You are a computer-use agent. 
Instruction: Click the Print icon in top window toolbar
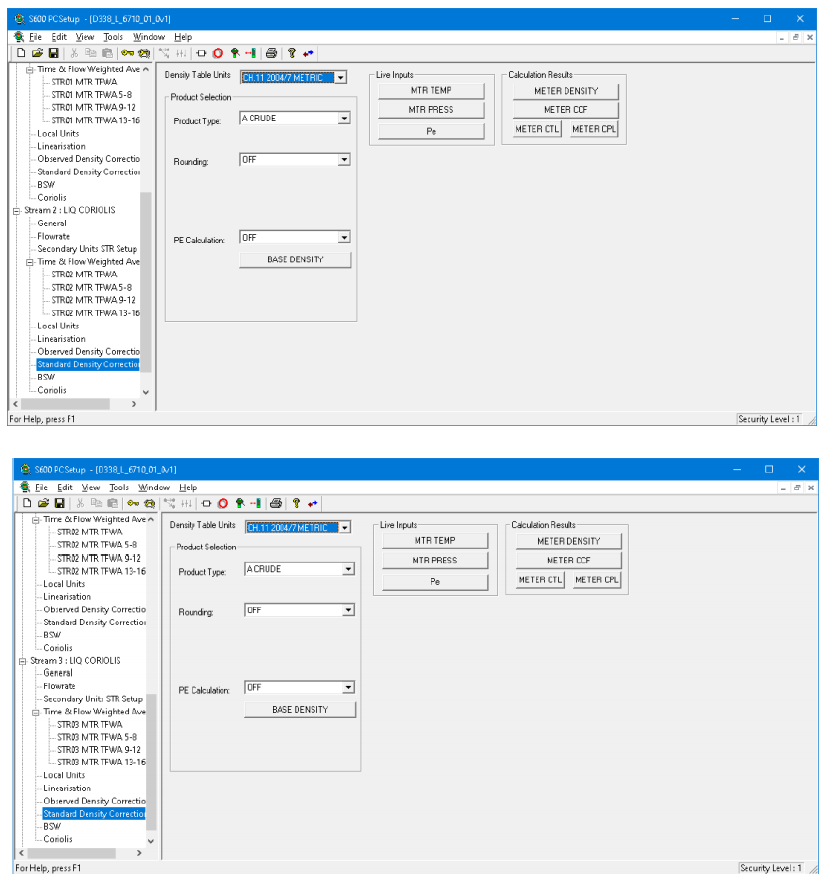tap(271, 53)
